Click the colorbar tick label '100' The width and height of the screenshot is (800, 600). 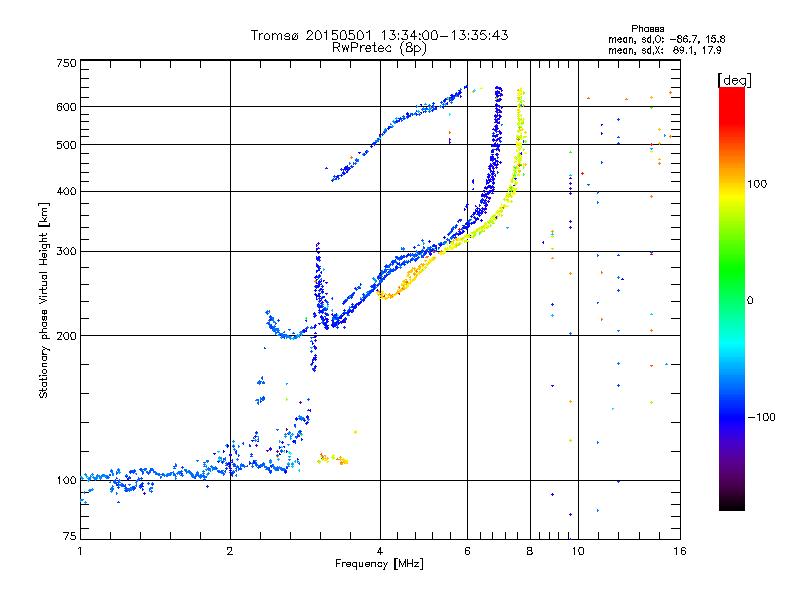[757, 184]
